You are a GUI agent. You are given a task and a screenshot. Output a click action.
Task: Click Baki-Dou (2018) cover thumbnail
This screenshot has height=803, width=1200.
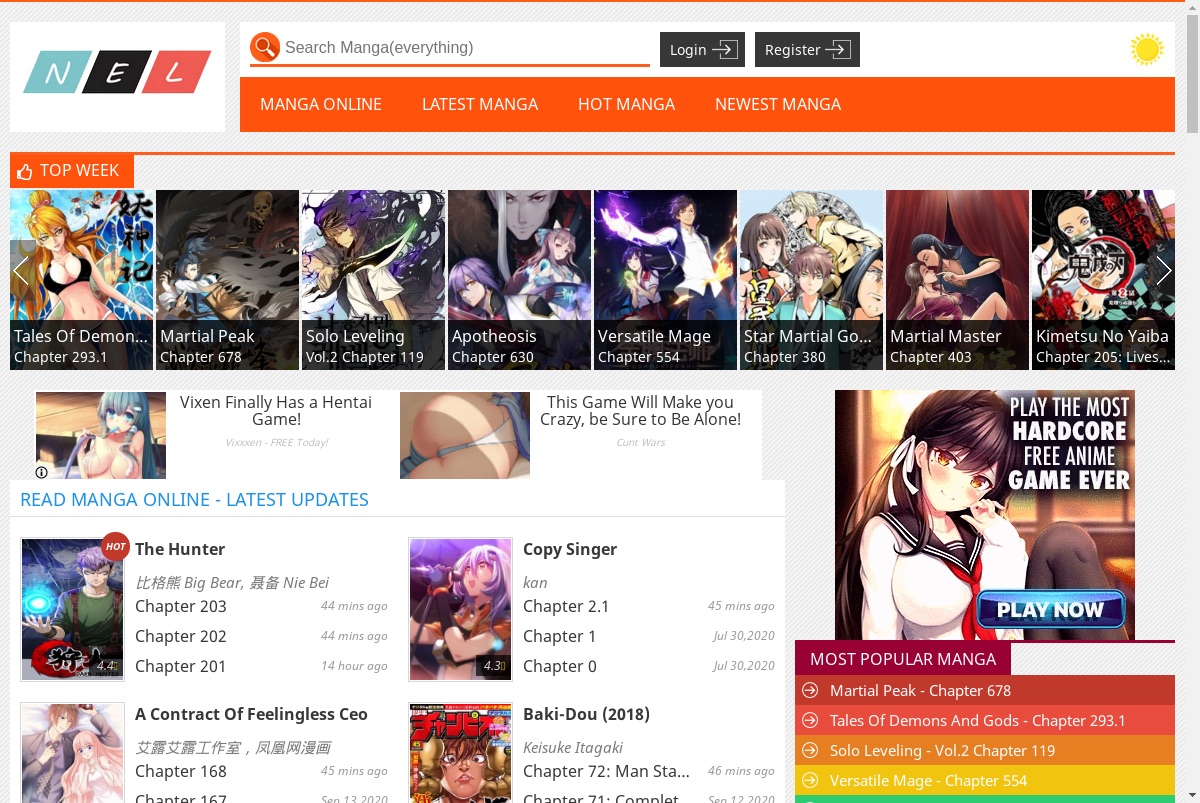(x=460, y=753)
